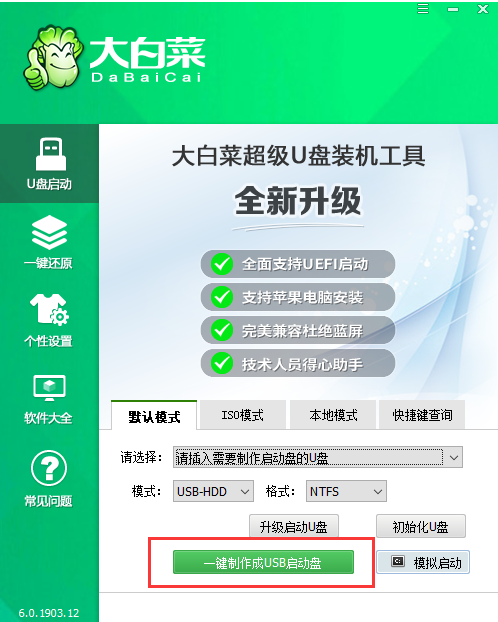Click the 全面支持UEFI启动 green checkmark

coord(221,264)
